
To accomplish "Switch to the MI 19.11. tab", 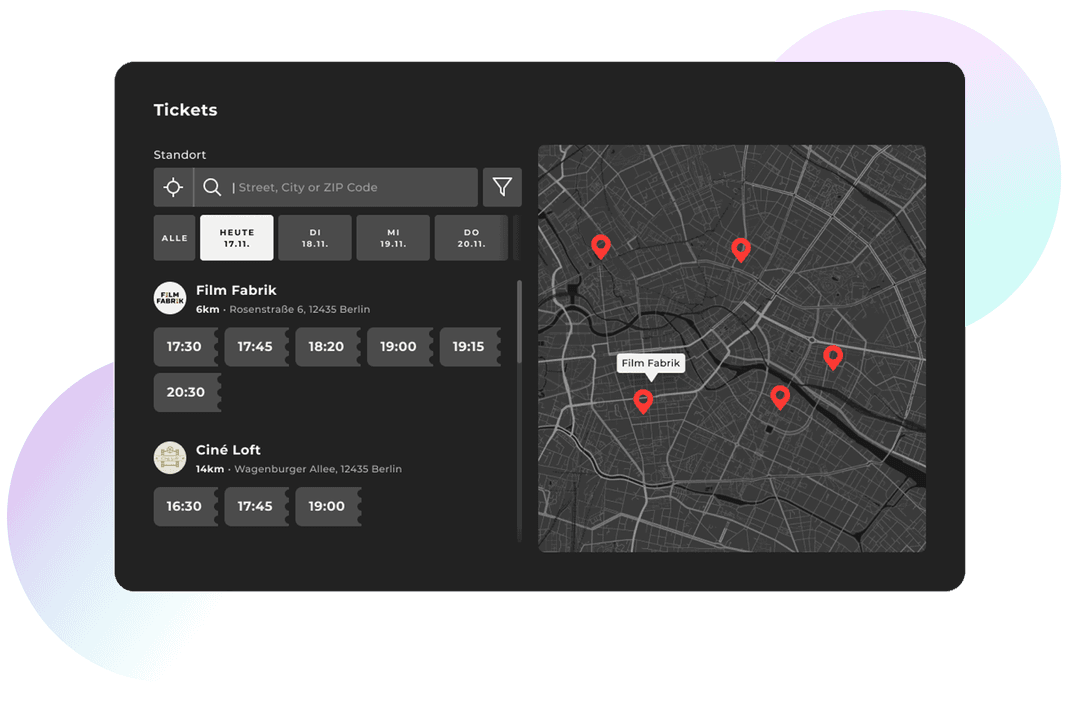I will pyautogui.click(x=392, y=237).
